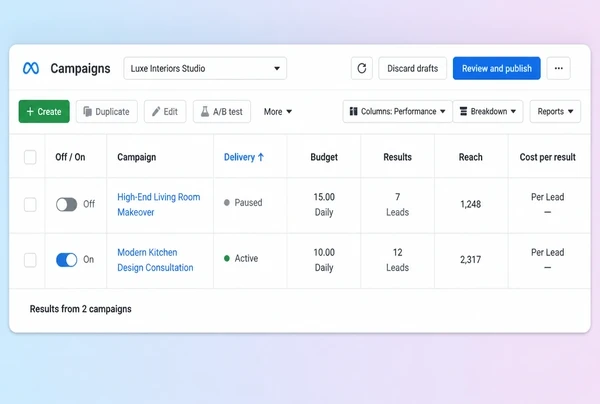Open Modern Kitchen Design Consultation campaign link

point(155,260)
